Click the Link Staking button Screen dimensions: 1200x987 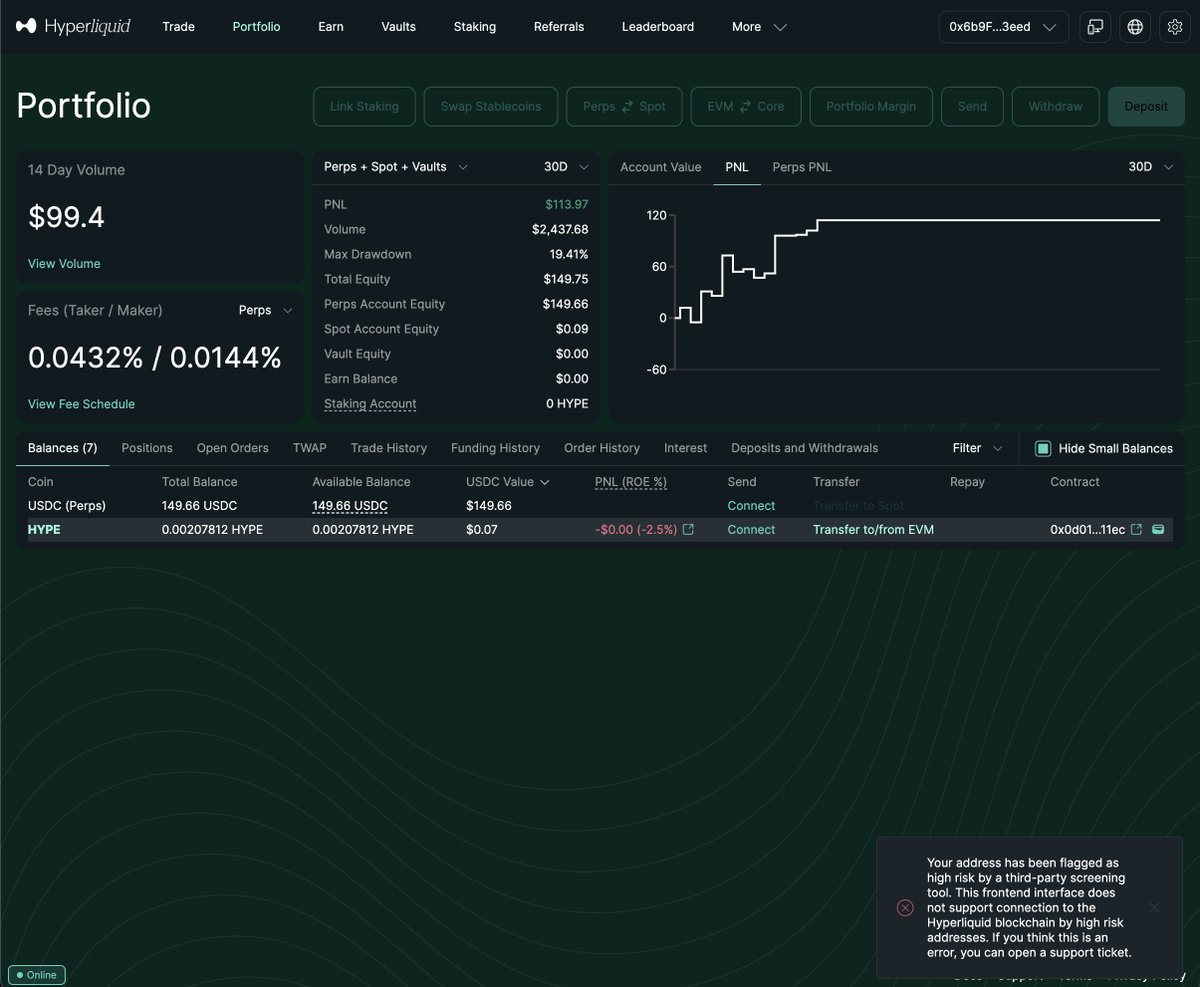pos(364,106)
